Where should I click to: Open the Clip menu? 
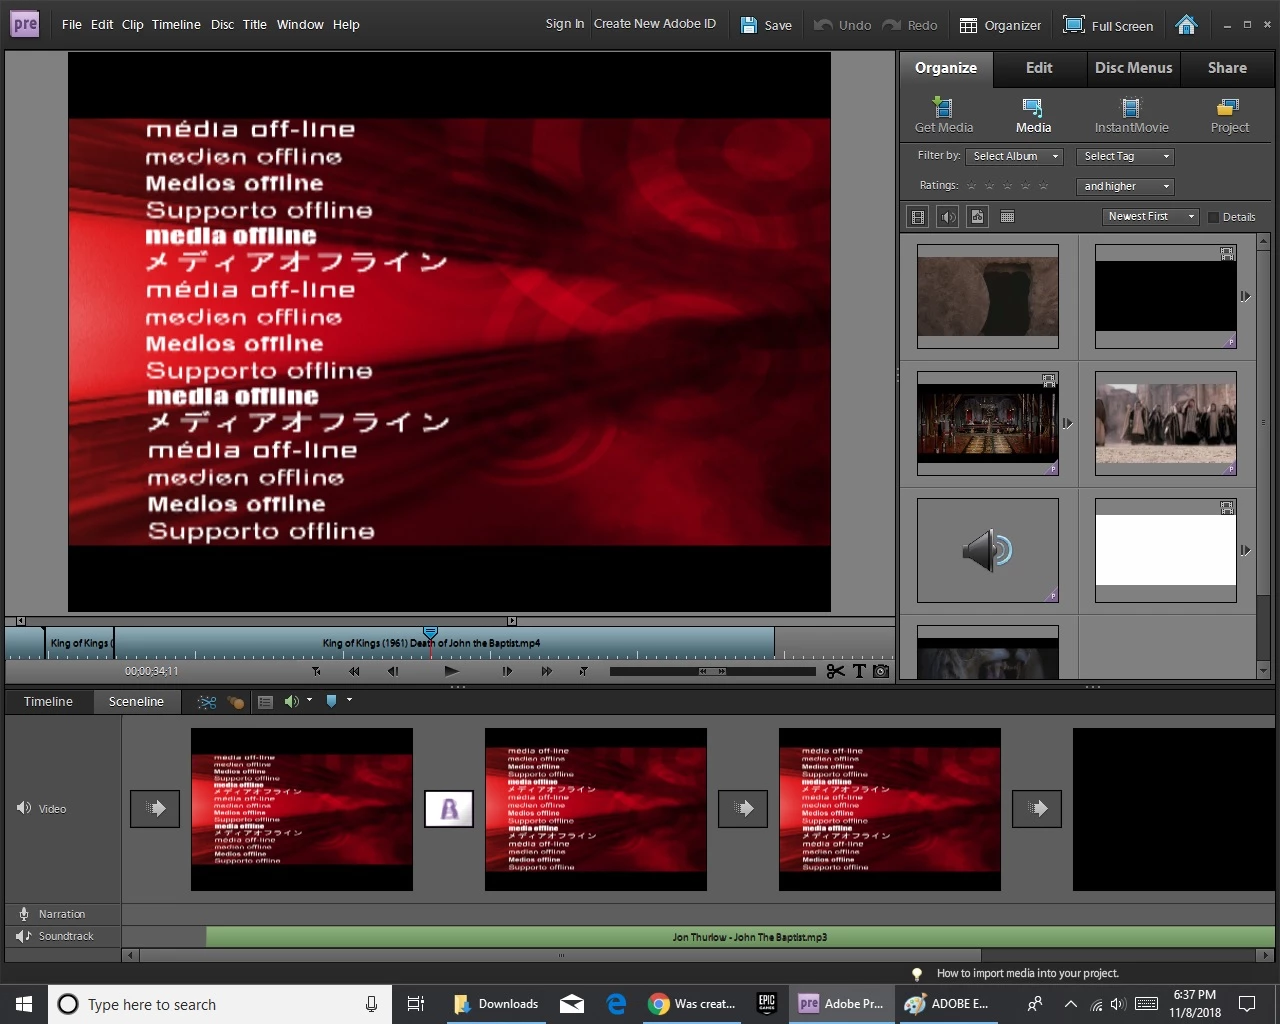pos(132,24)
